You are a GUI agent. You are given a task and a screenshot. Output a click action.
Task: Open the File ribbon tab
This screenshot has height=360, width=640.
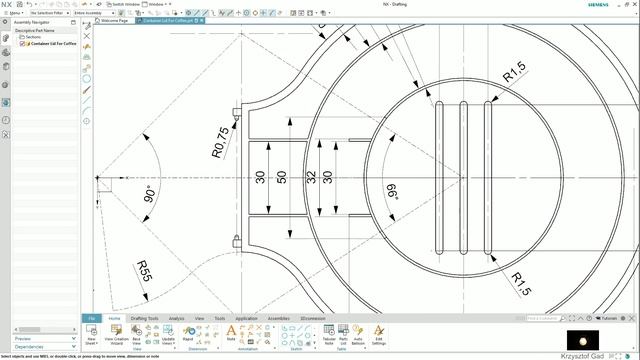pos(92,318)
